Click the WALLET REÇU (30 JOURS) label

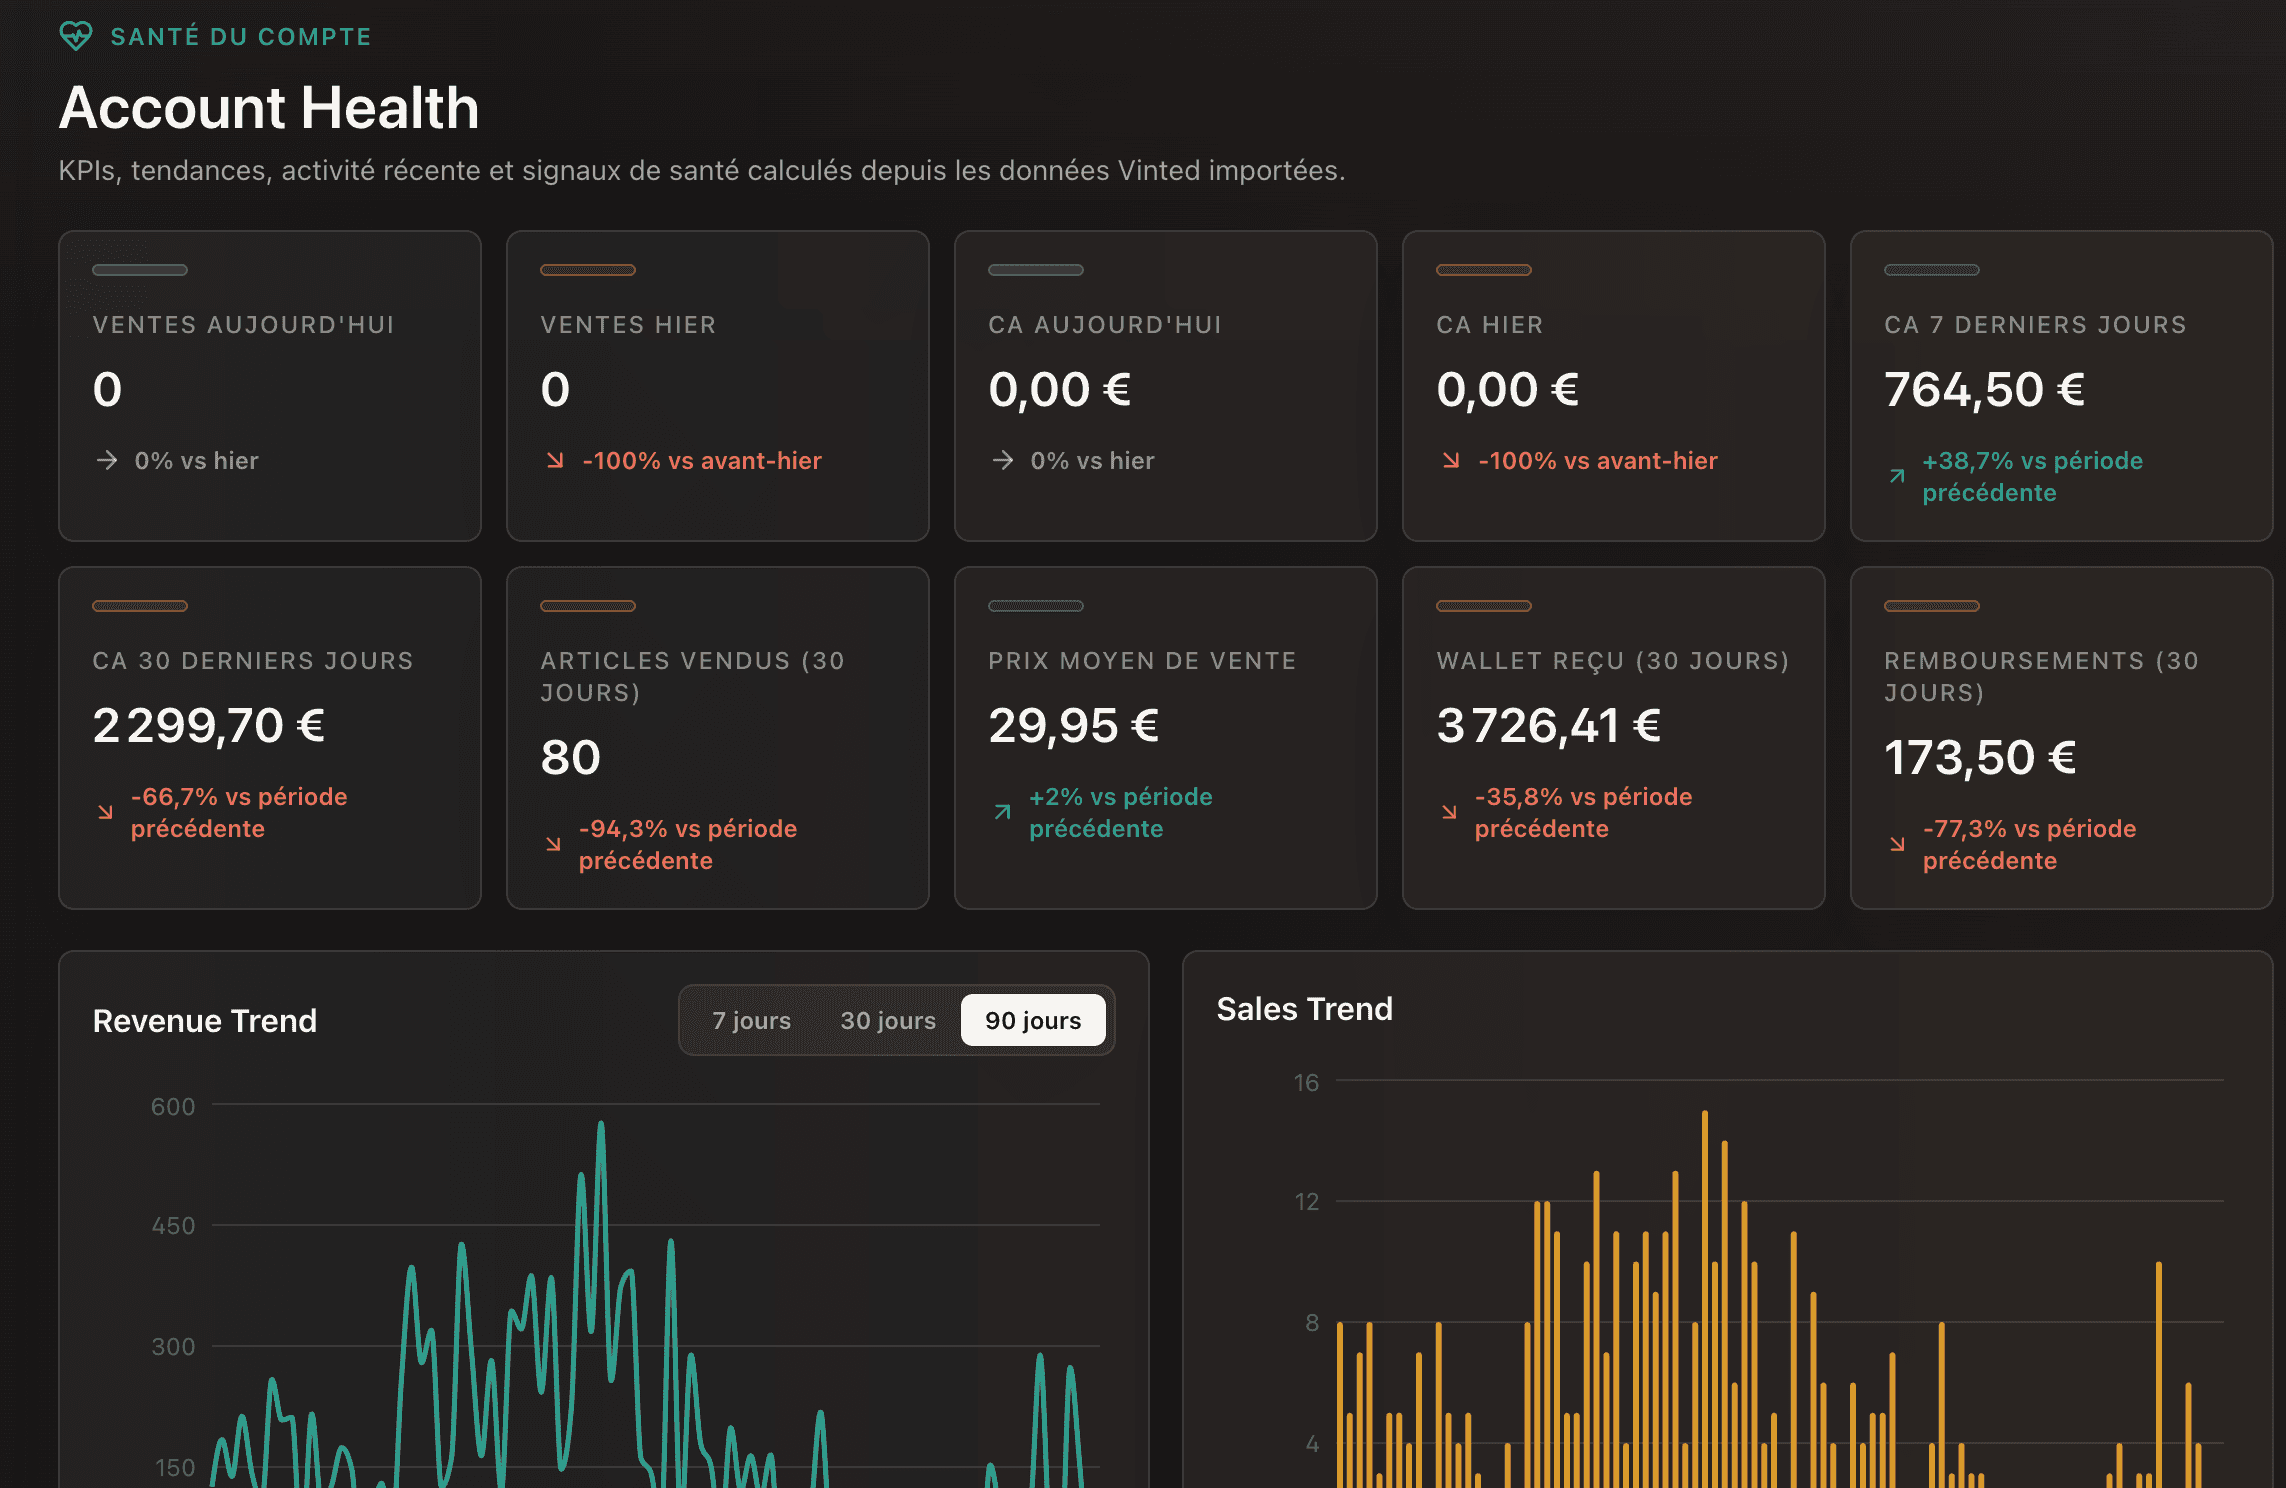tap(1613, 661)
